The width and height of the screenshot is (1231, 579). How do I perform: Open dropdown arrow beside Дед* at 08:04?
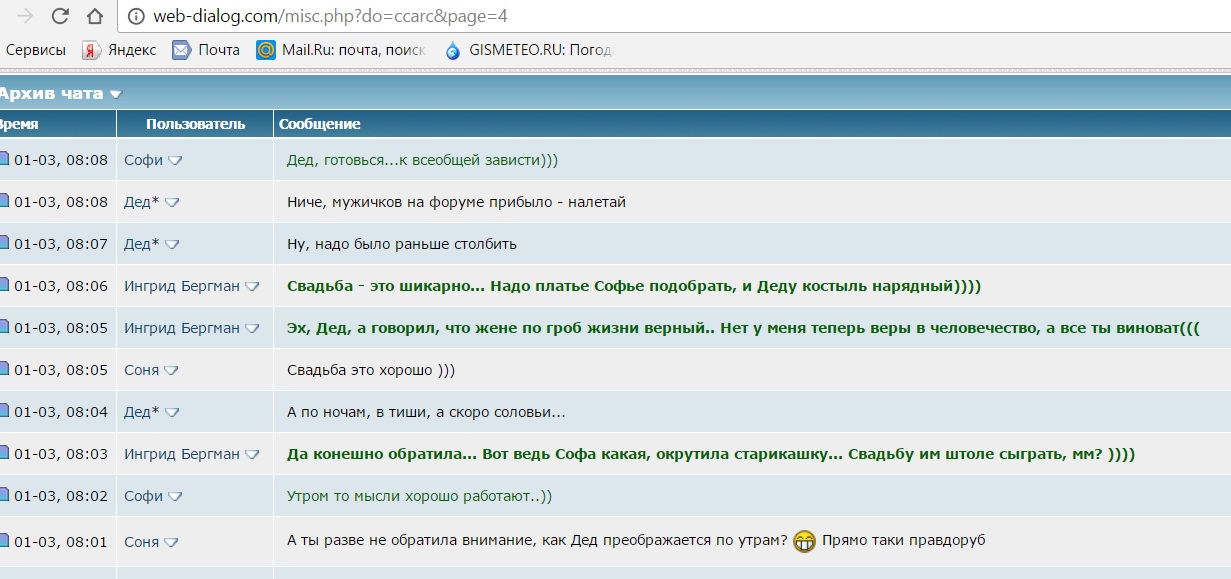point(171,413)
